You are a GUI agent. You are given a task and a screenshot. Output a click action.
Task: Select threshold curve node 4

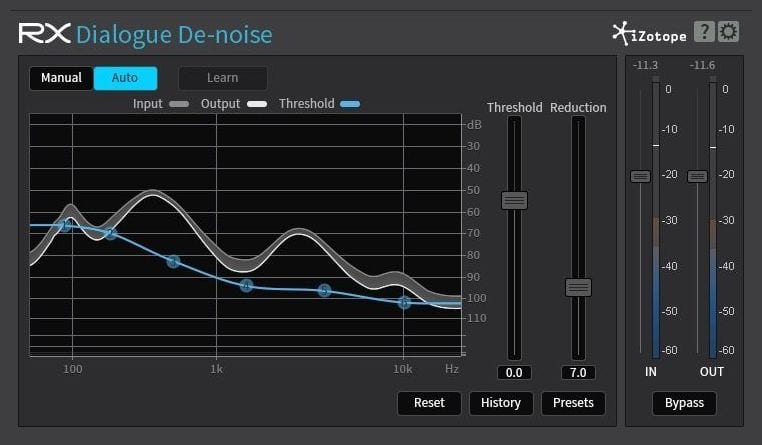pyautogui.click(x=246, y=286)
